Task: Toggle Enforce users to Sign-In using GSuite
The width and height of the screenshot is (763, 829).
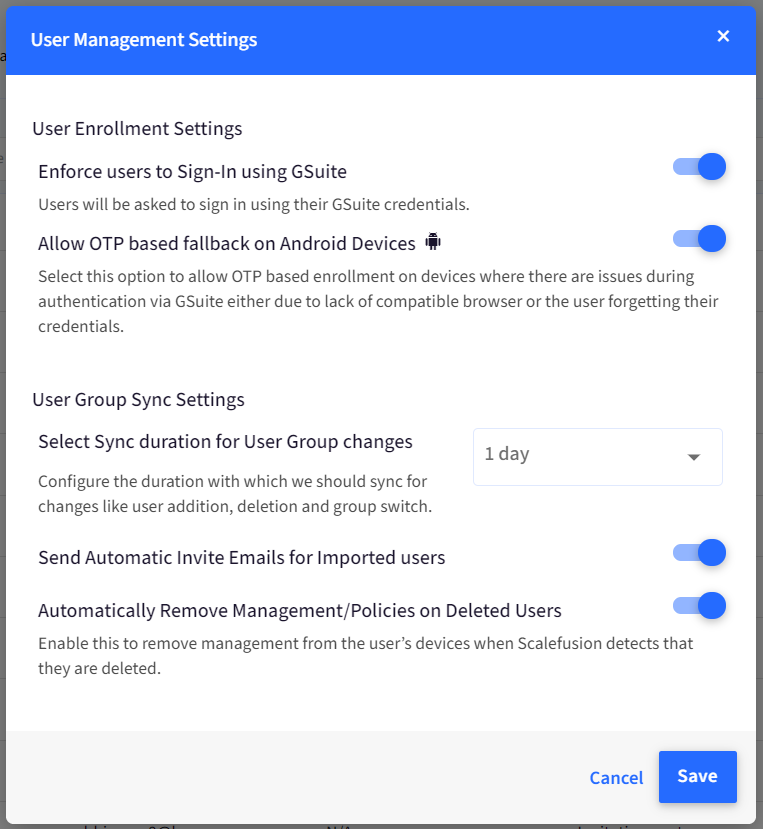Action: pyautogui.click(x=699, y=167)
